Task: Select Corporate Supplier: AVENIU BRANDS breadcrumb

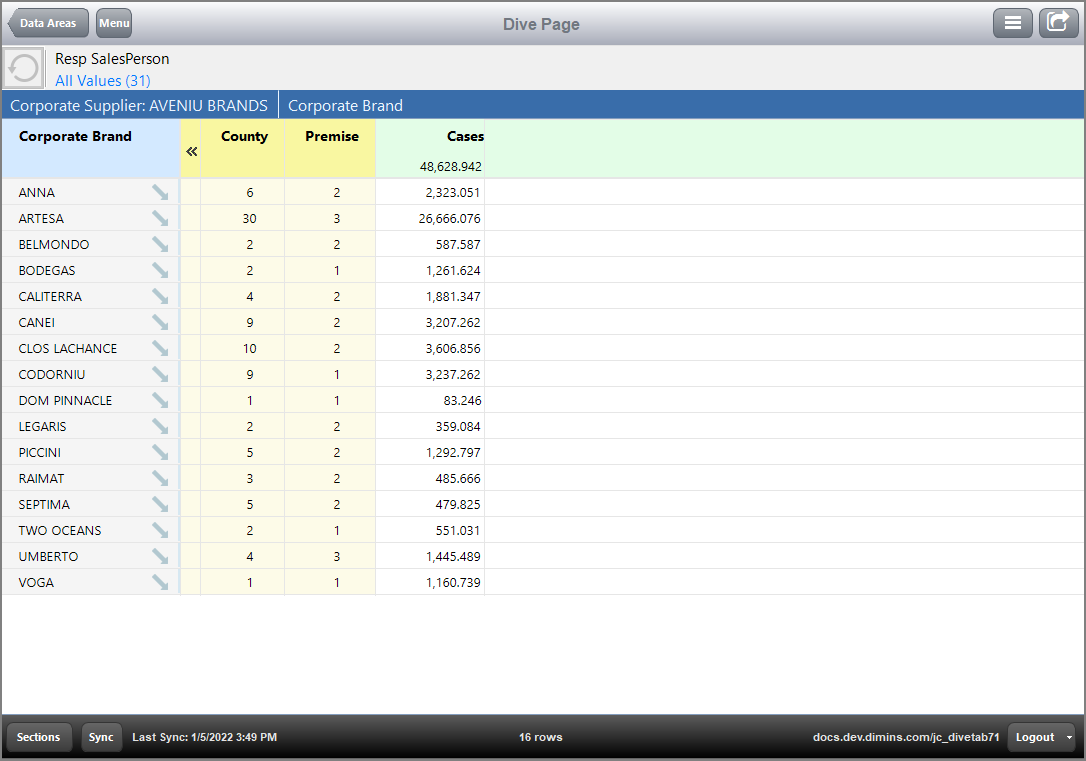Action: point(139,105)
